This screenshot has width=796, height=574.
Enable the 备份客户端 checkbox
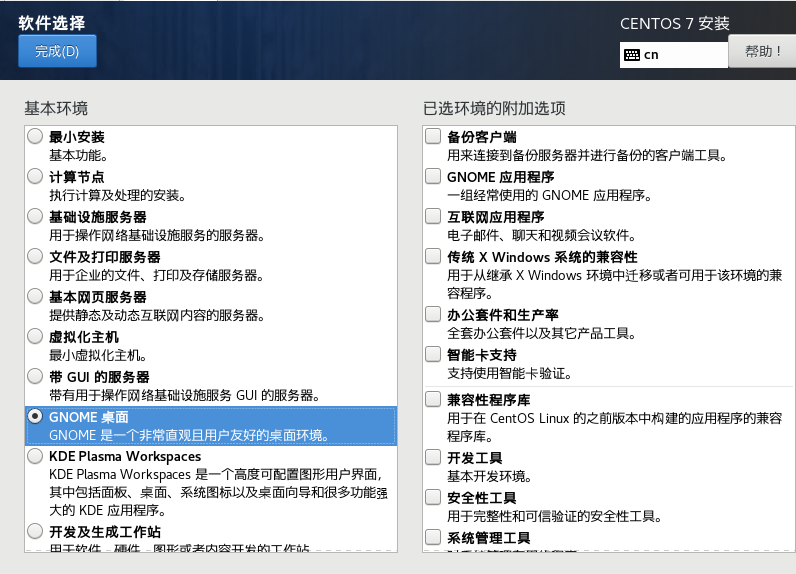433,136
